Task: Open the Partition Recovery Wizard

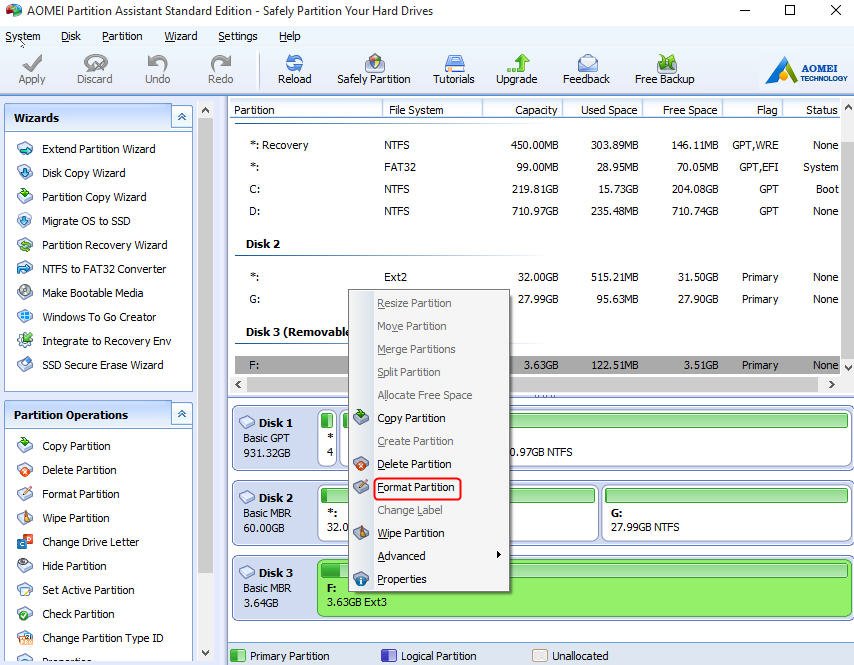Action: pos(105,245)
